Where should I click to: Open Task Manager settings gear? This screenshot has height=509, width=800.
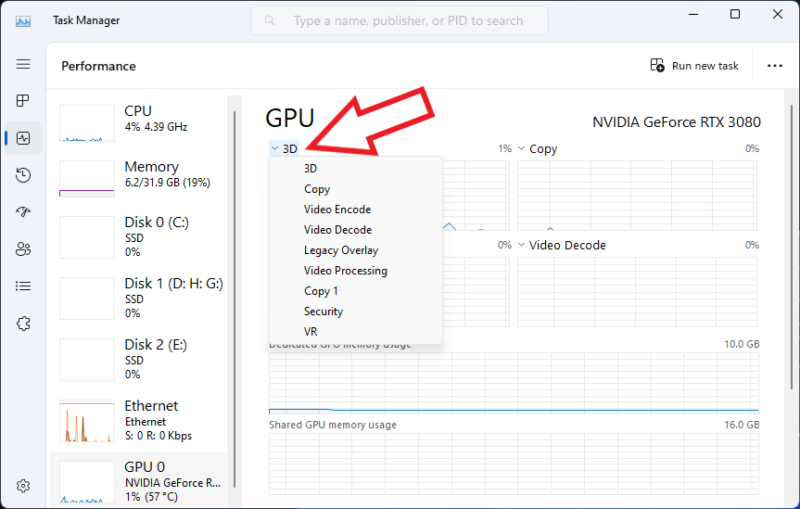[x=23, y=486]
